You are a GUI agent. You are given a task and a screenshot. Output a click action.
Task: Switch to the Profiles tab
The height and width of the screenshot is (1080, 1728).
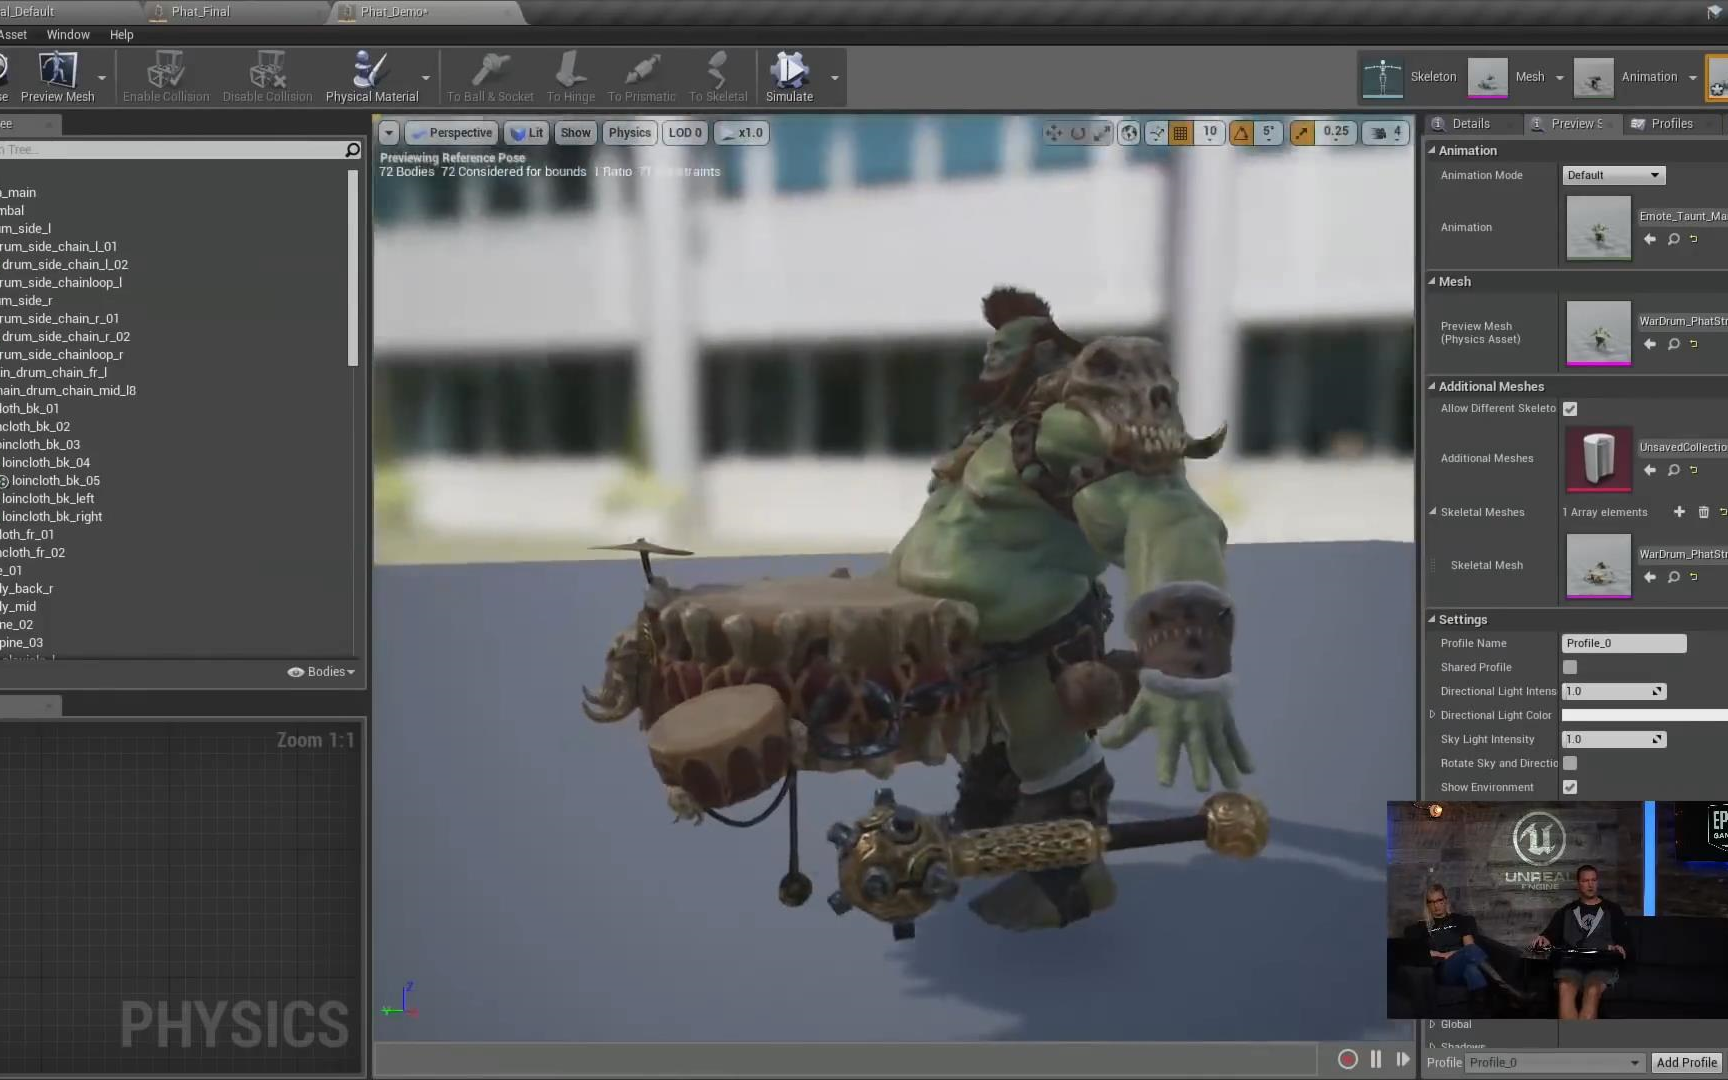[1670, 123]
